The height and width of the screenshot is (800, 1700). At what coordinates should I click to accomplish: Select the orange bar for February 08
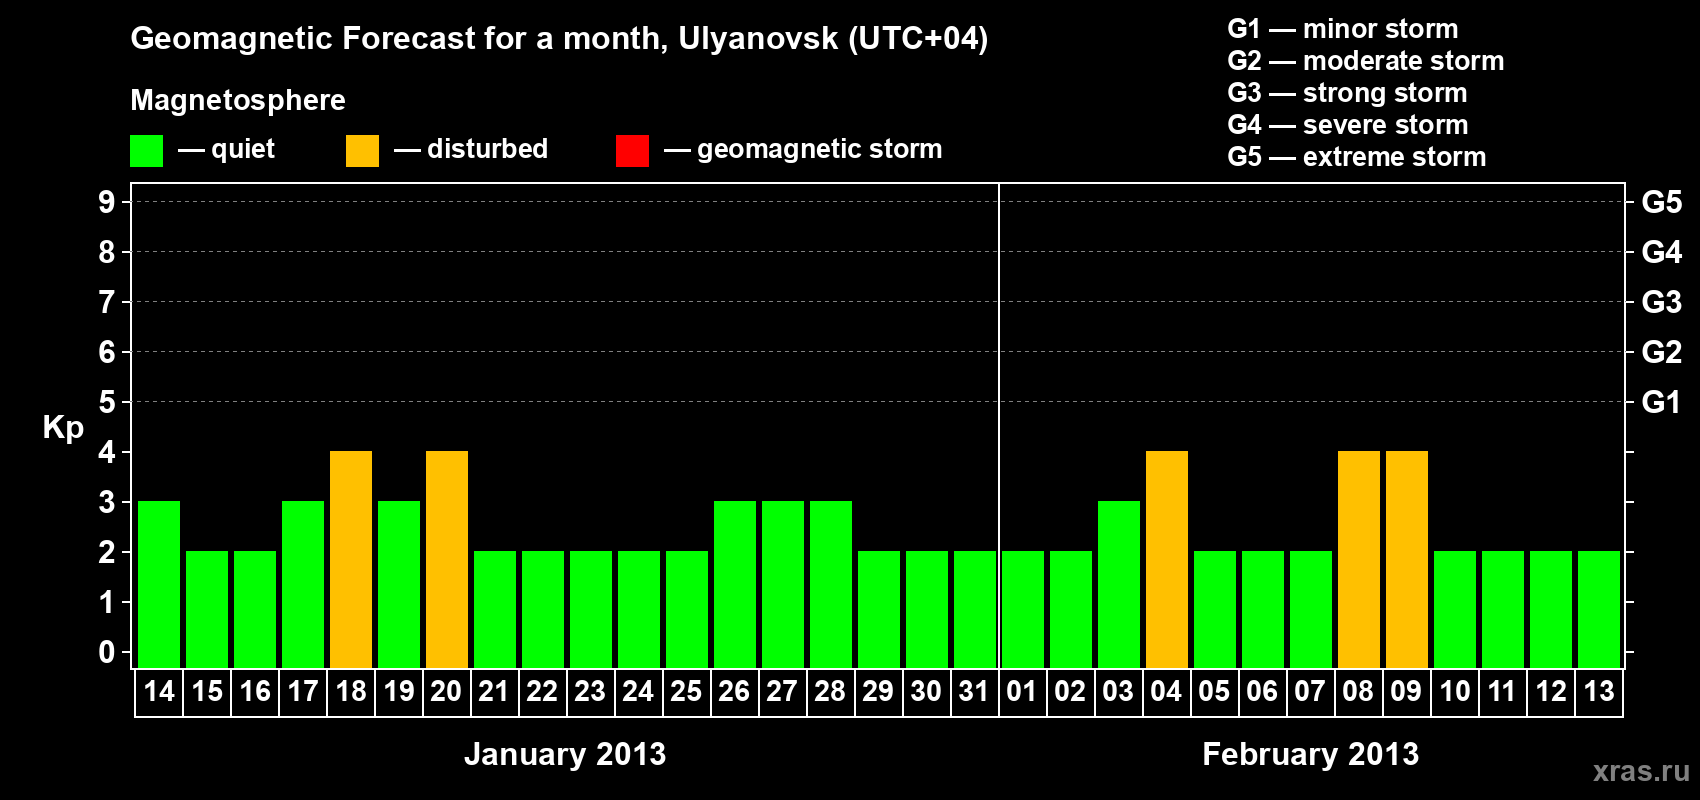[x=1359, y=560]
